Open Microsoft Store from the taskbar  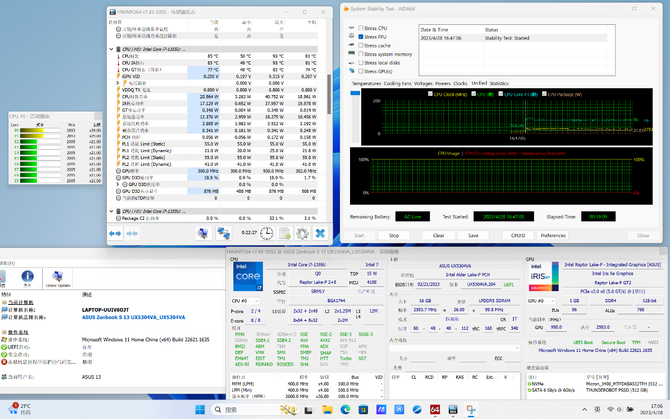tap(363, 410)
